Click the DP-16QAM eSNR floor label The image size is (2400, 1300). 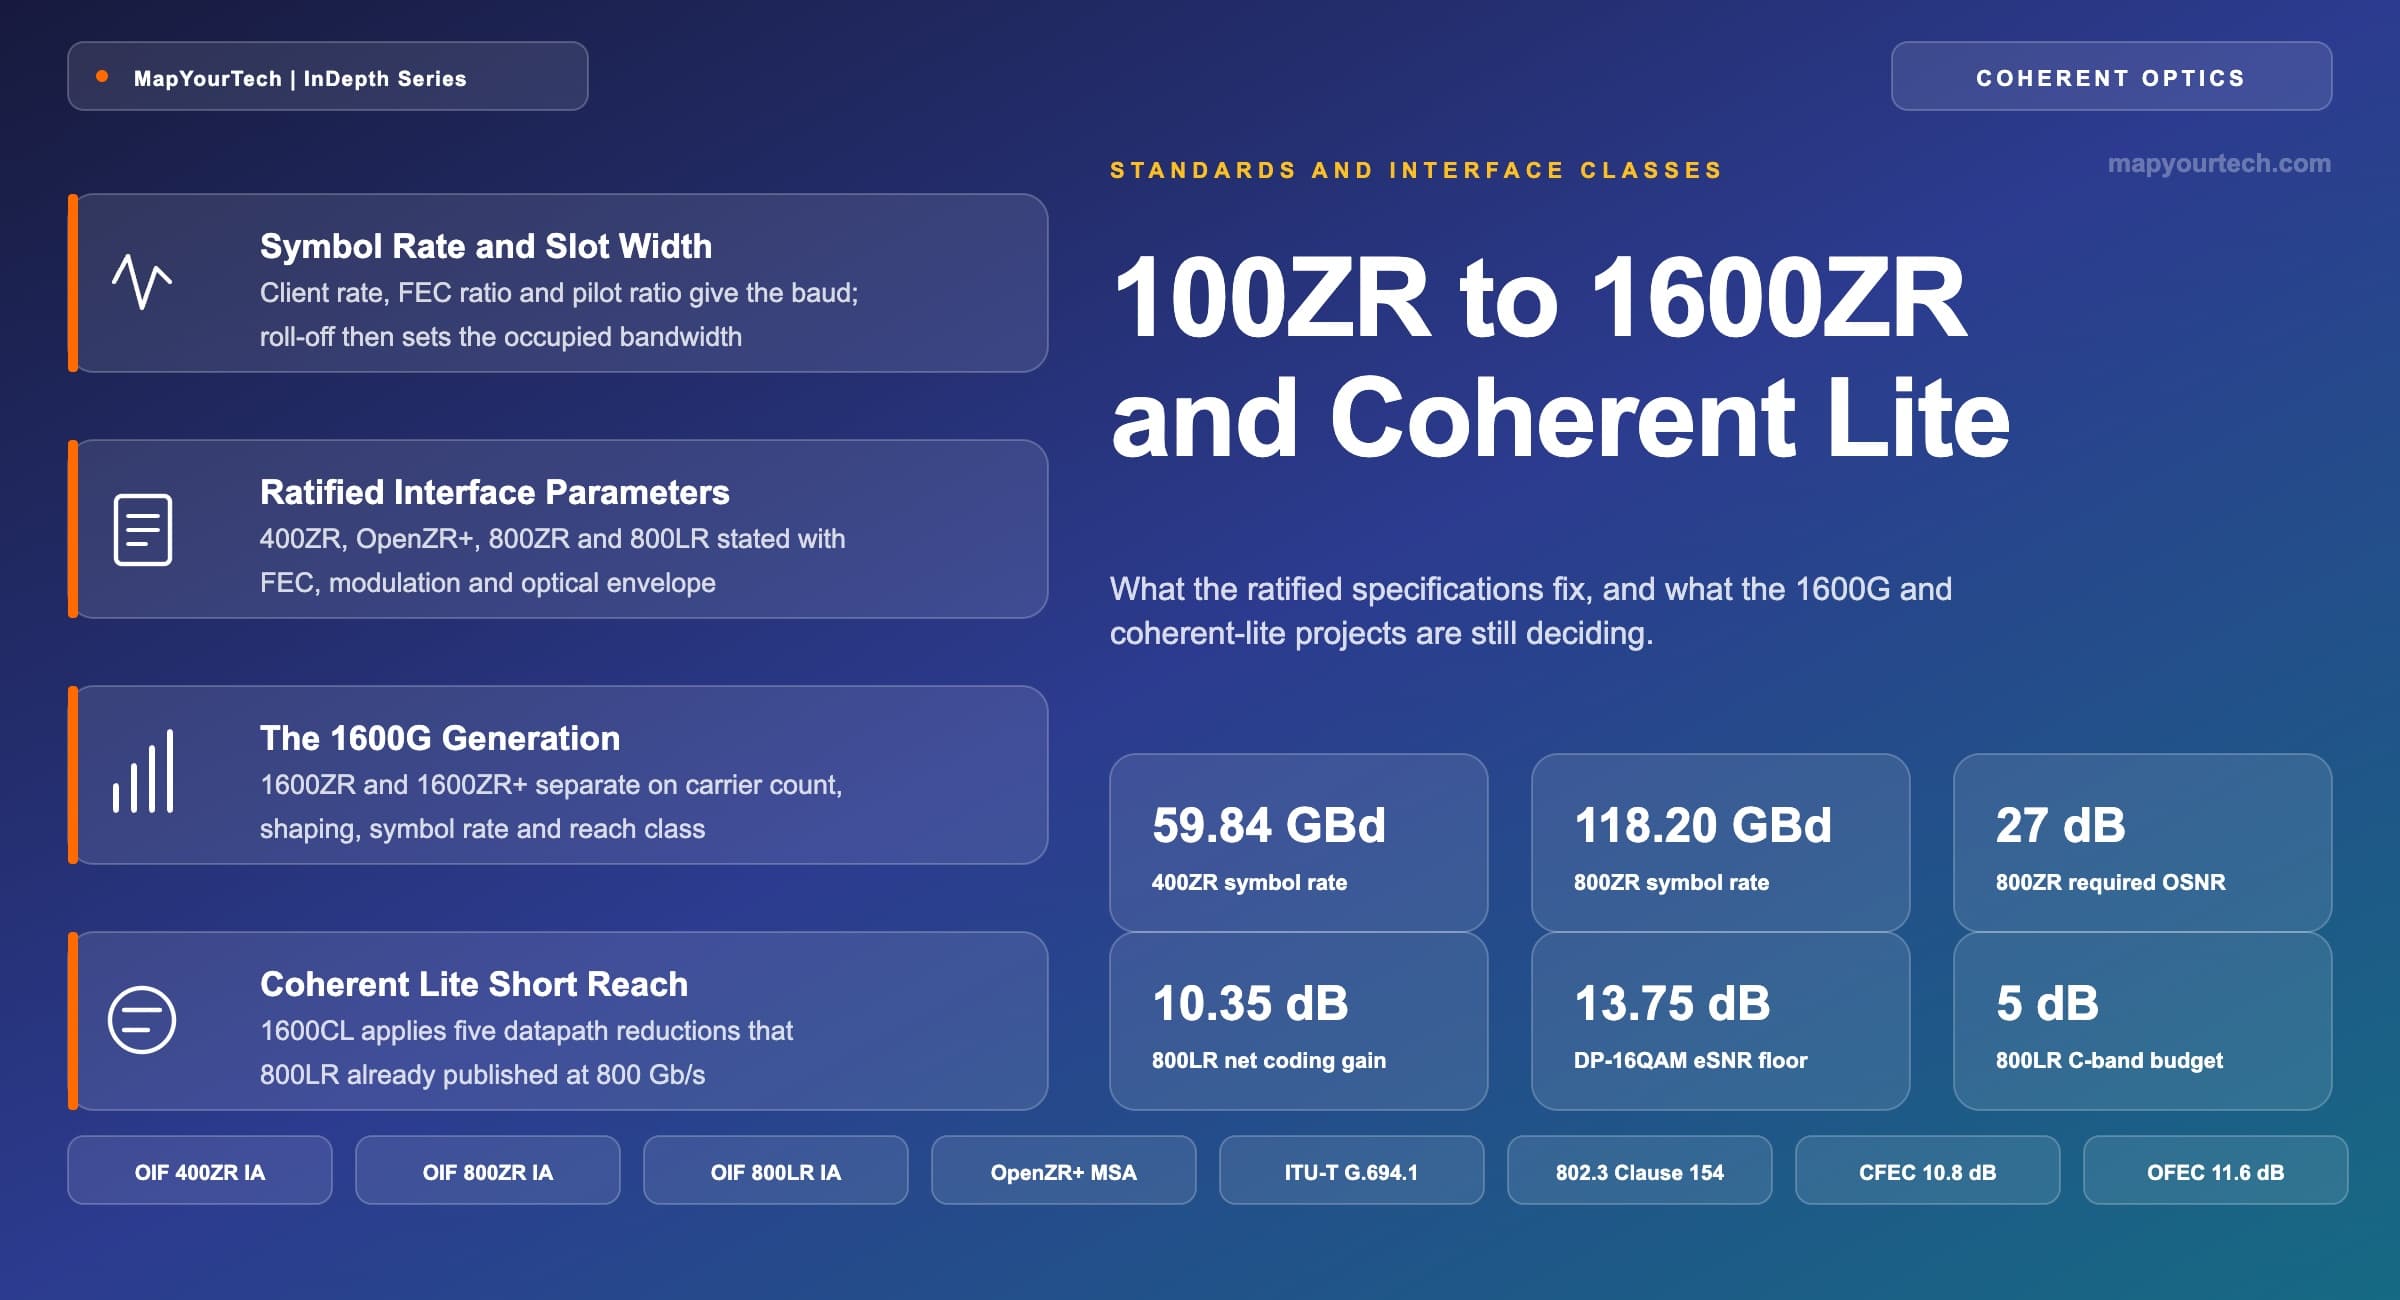point(1691,1060)
